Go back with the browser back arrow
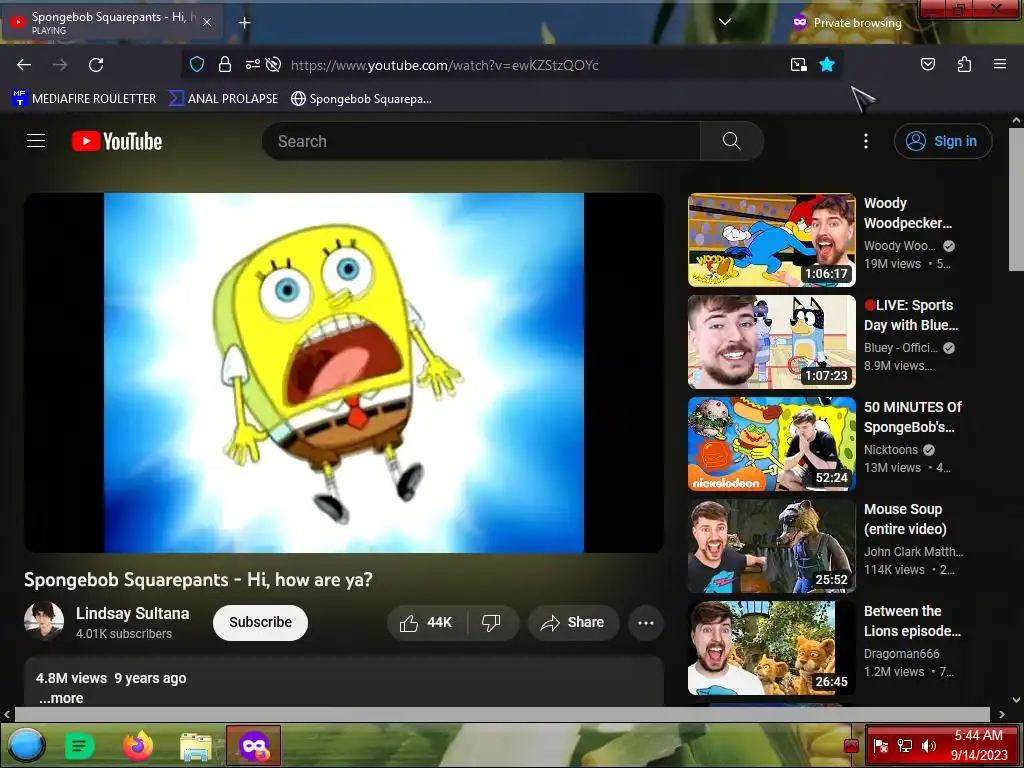The width and height of the screenshot is (1024, 768). click(24, 65)
